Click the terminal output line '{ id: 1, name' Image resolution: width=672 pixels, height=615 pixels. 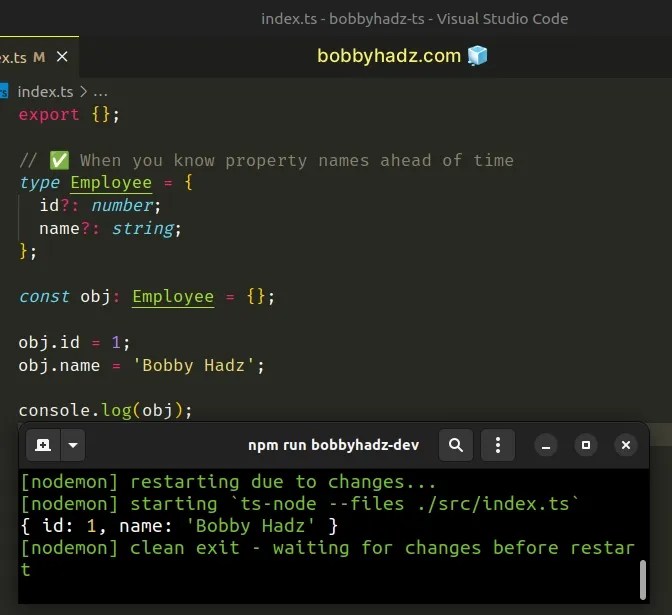click(x=179, y=526)
